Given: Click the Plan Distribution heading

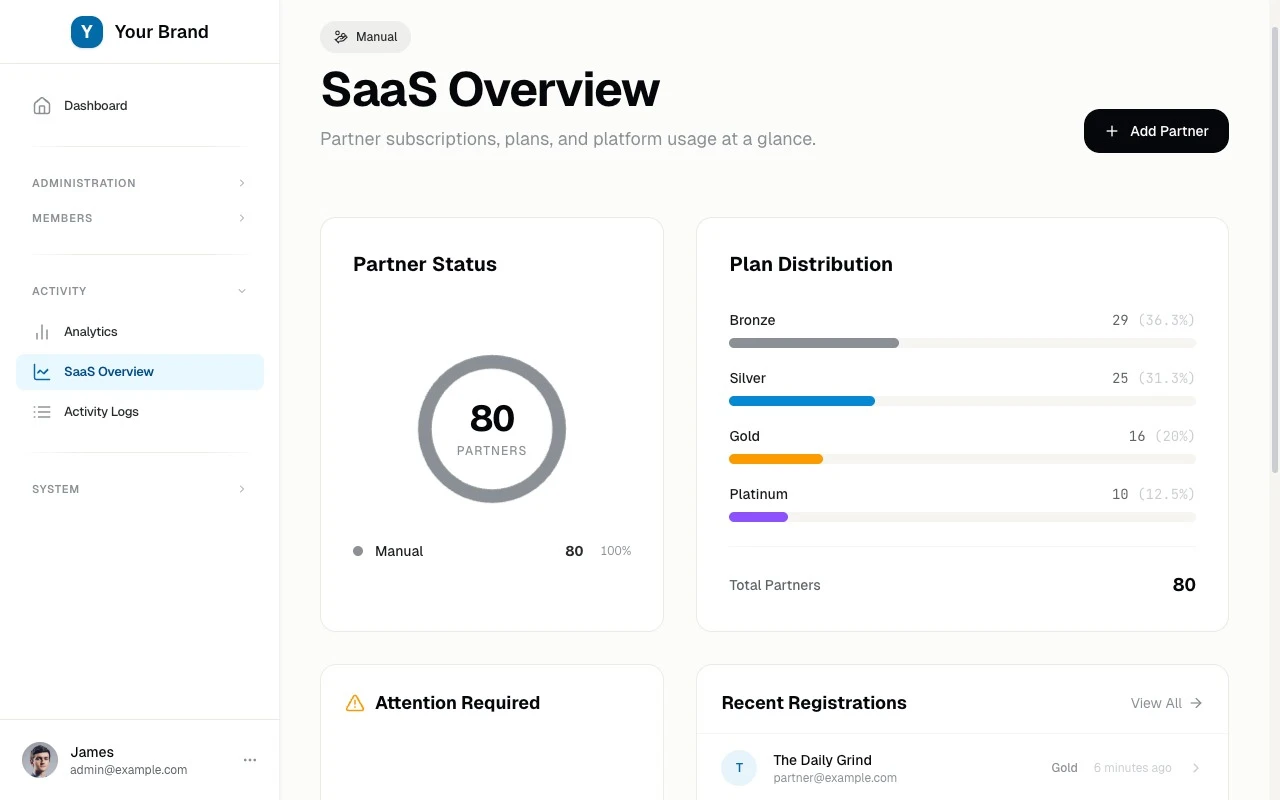Looking at the screenshot, I should pyautogui.click(x=811, y=264).
